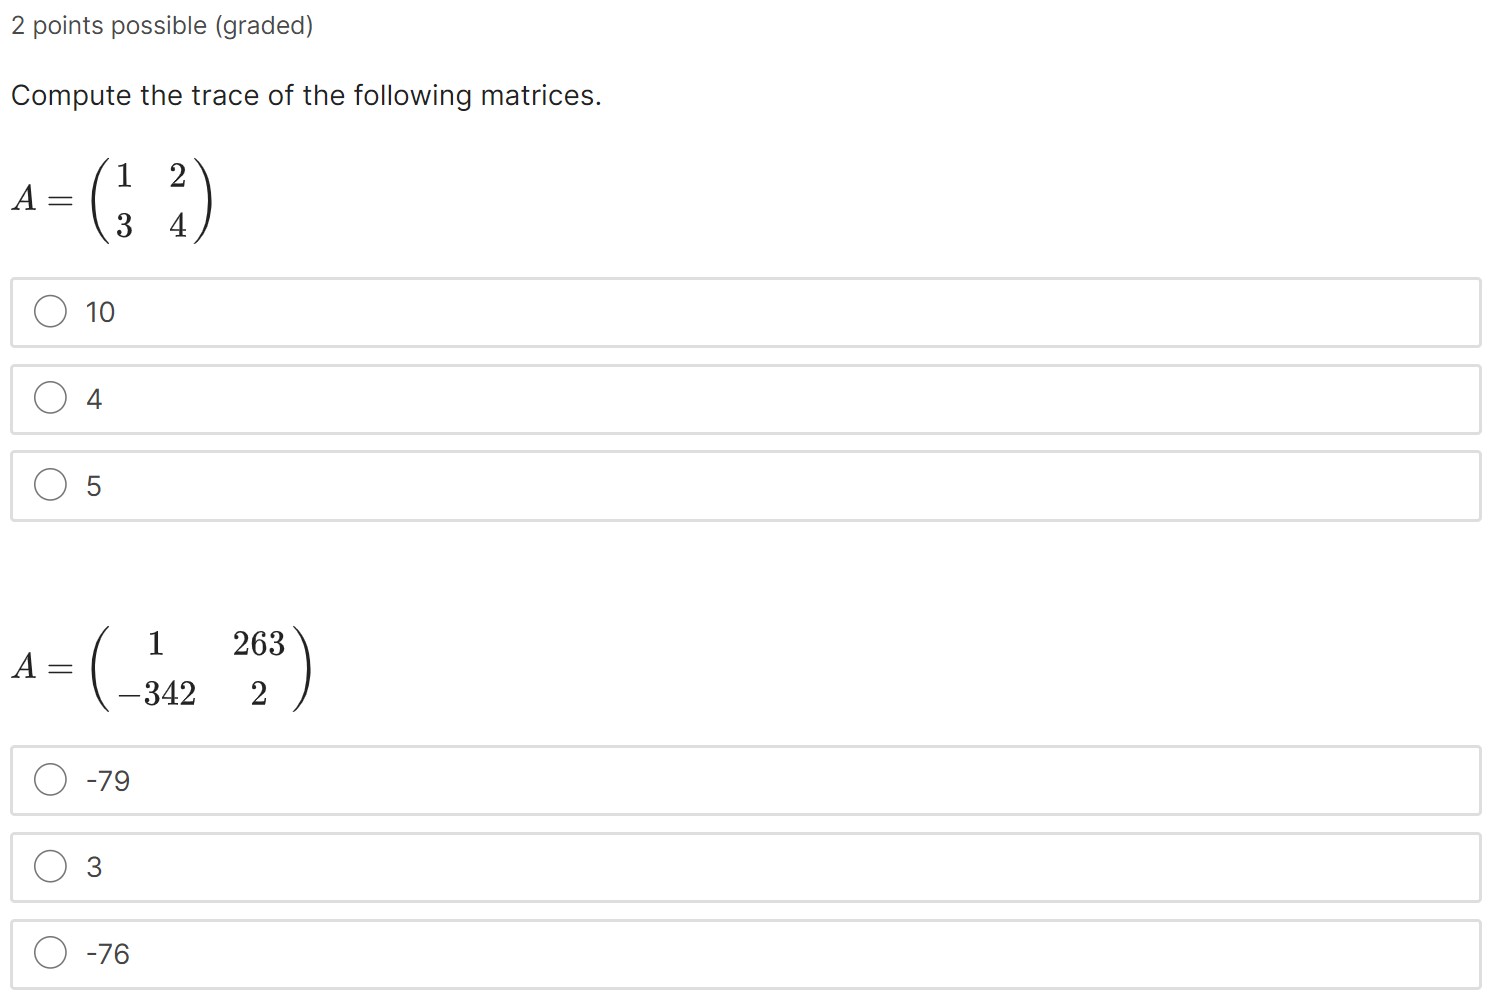Click the "A =" label of second matrix
Screen dimensions: 1491x1005
tap(42, 666)
